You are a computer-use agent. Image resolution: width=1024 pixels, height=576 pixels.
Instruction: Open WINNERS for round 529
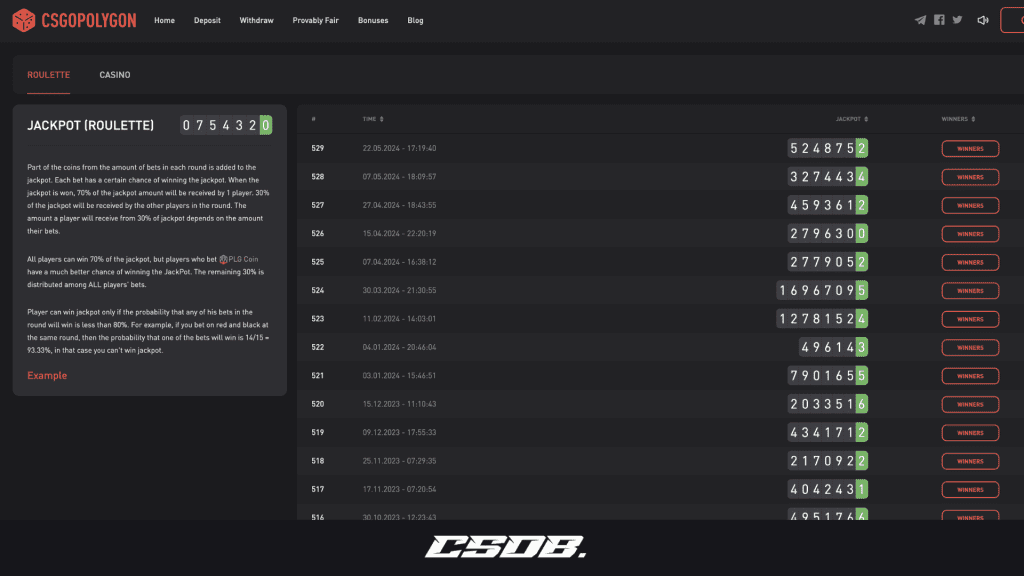point(969,148)
